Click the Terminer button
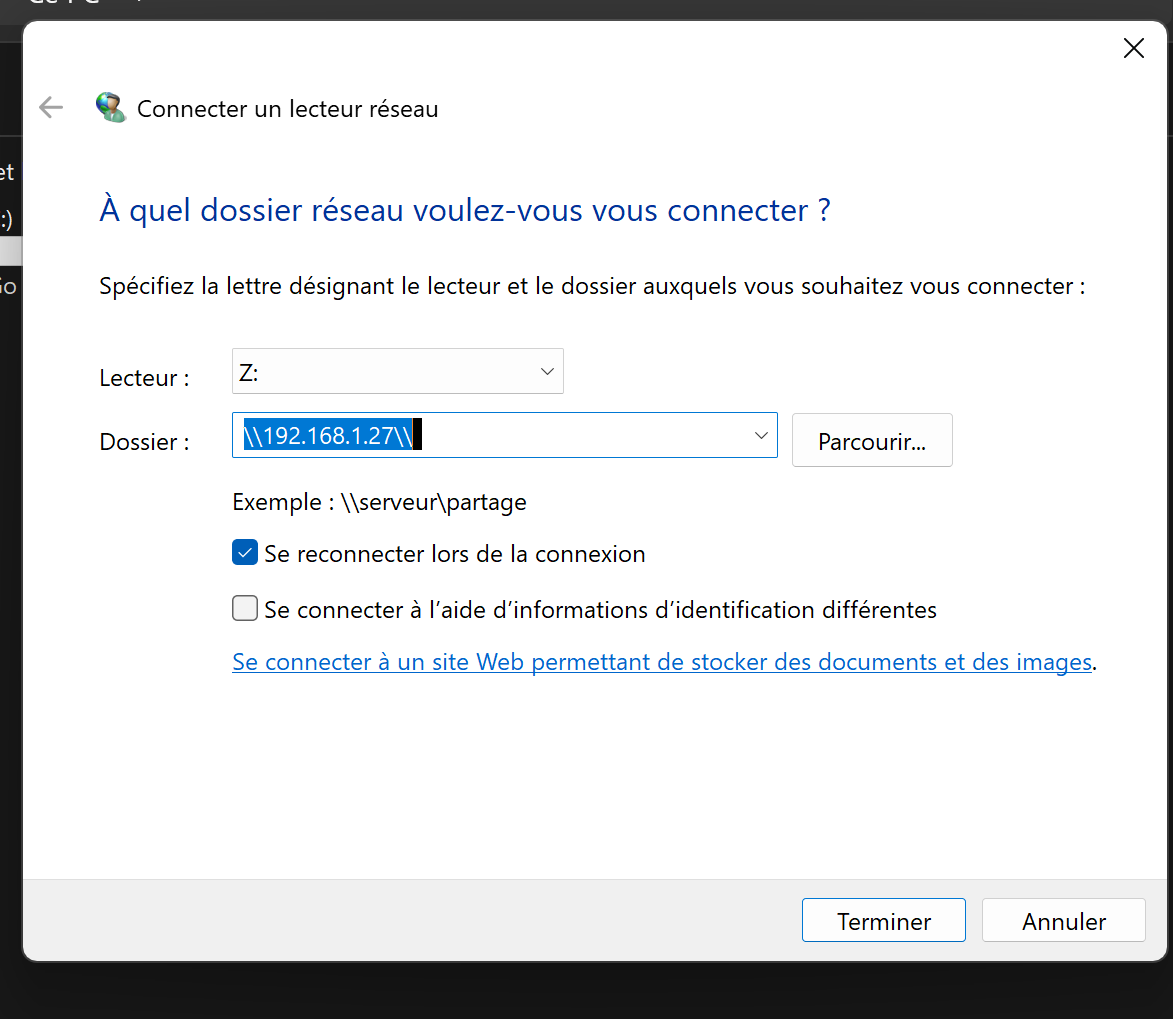Image resolution: width=1173 pixels, height=1019 pixels. click(883, 921)
